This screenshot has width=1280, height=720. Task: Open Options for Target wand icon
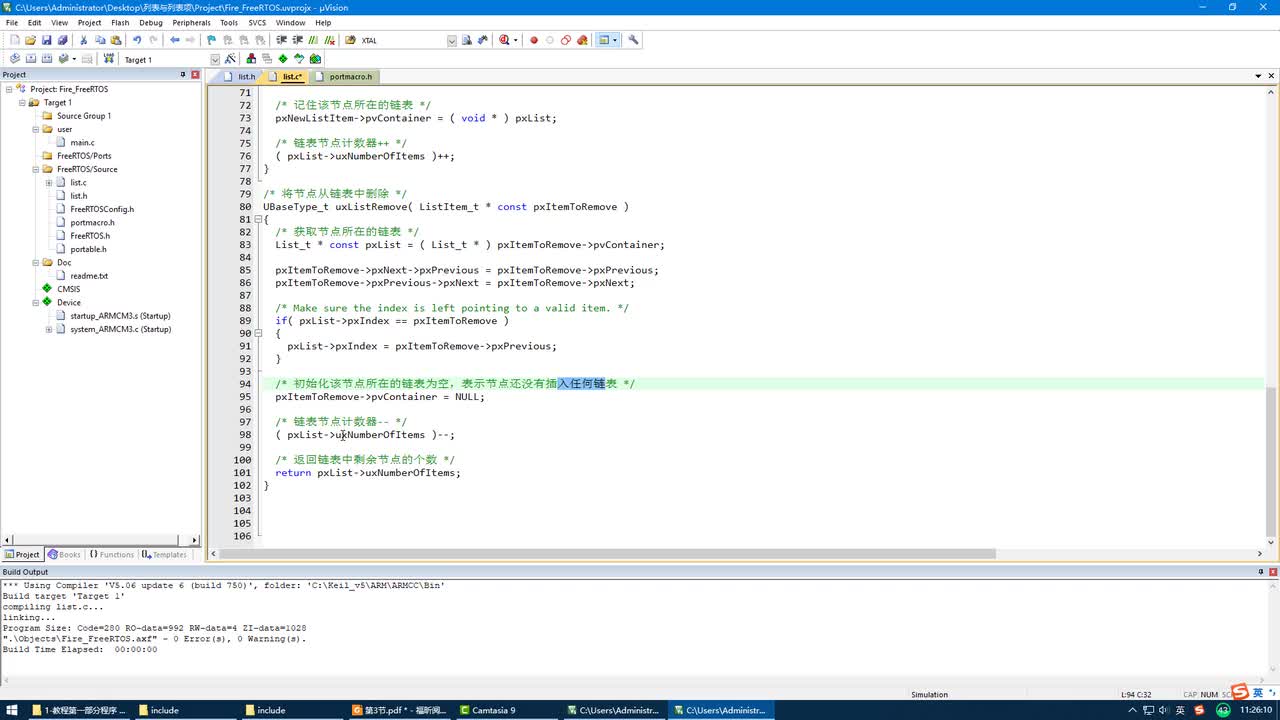click(x=230, y=59)
